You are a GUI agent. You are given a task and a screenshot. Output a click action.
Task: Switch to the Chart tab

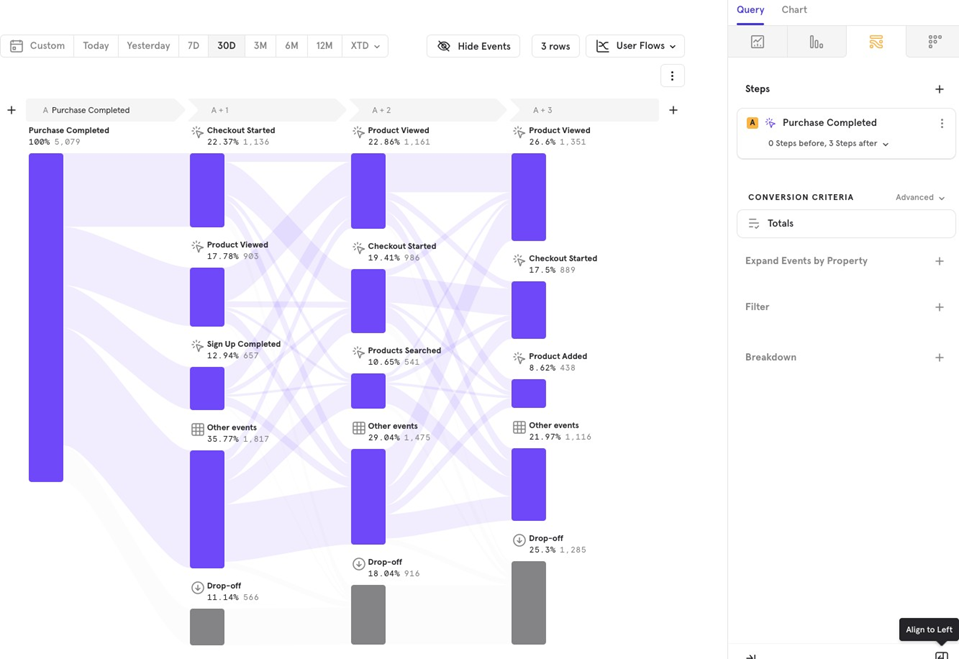tap(794, 10)
